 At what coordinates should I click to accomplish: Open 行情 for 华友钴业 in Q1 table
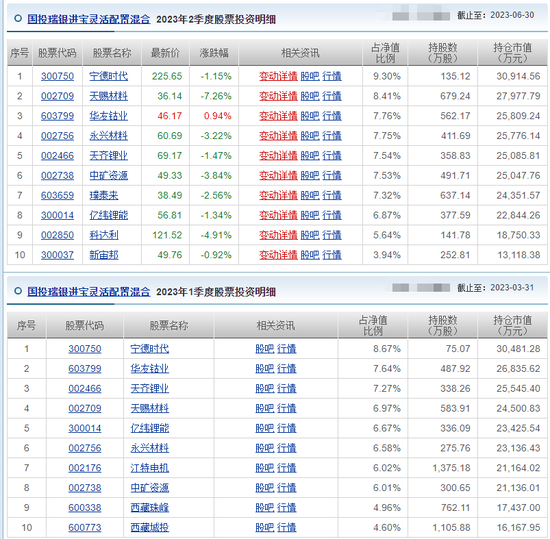tap(287, 369)
